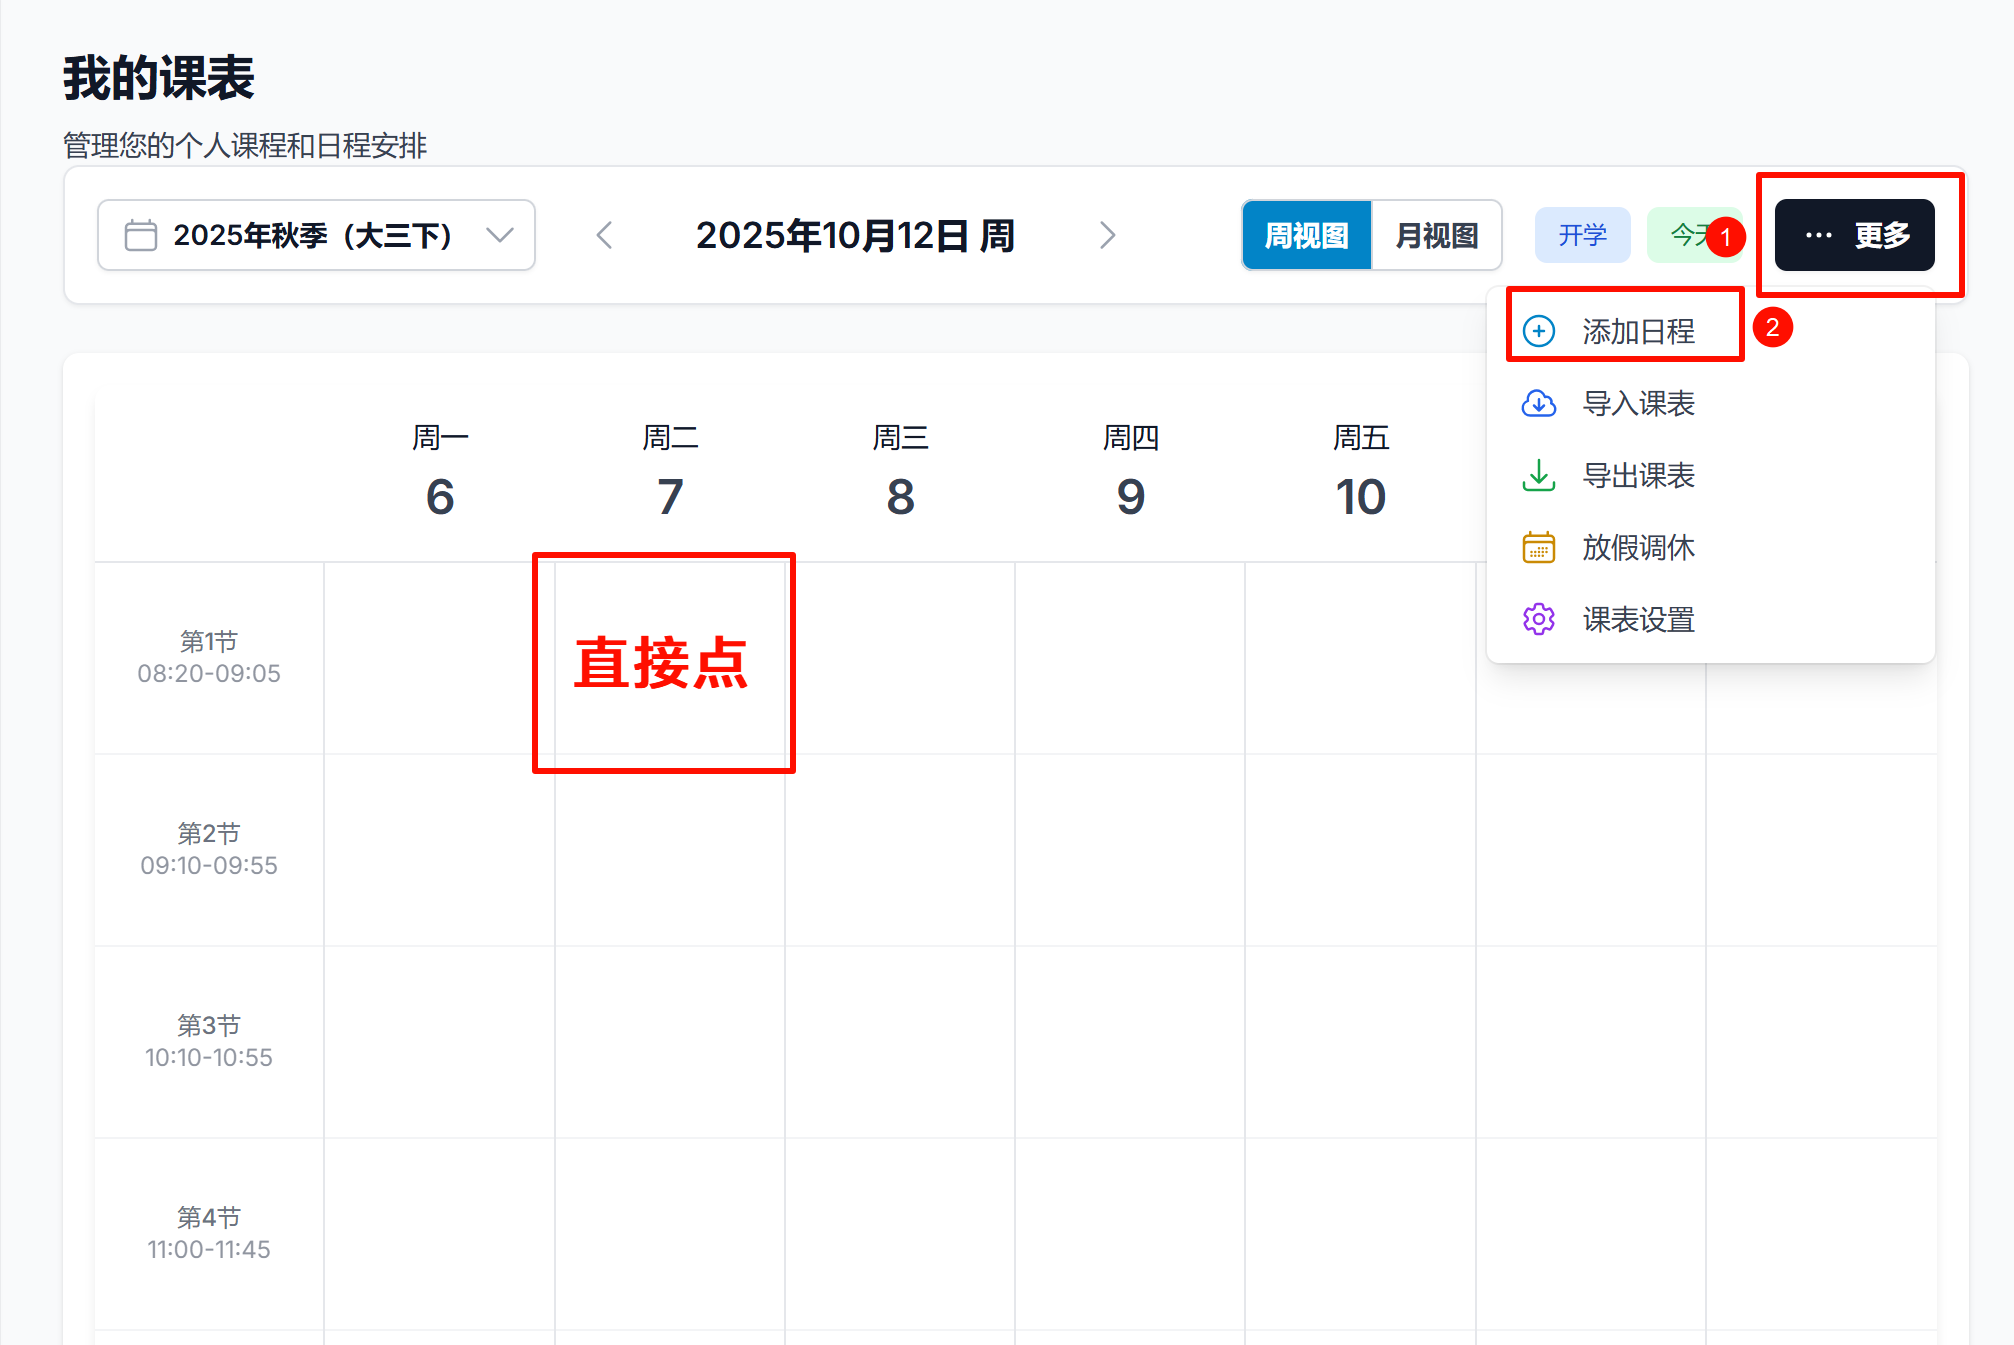The width and height of the screenshot is (2014, 1345).
Task: Switch to 月视图 month view
Action: pyautogui.click(x=1437, y=235)
